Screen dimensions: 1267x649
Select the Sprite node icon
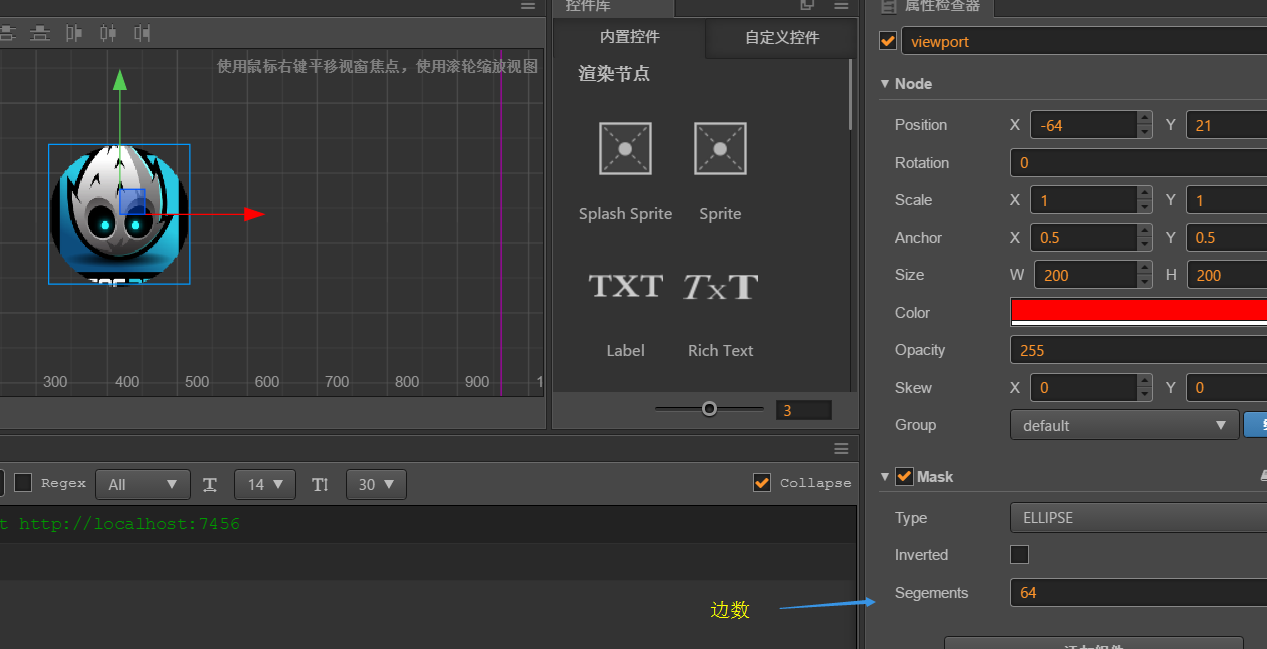719,148
